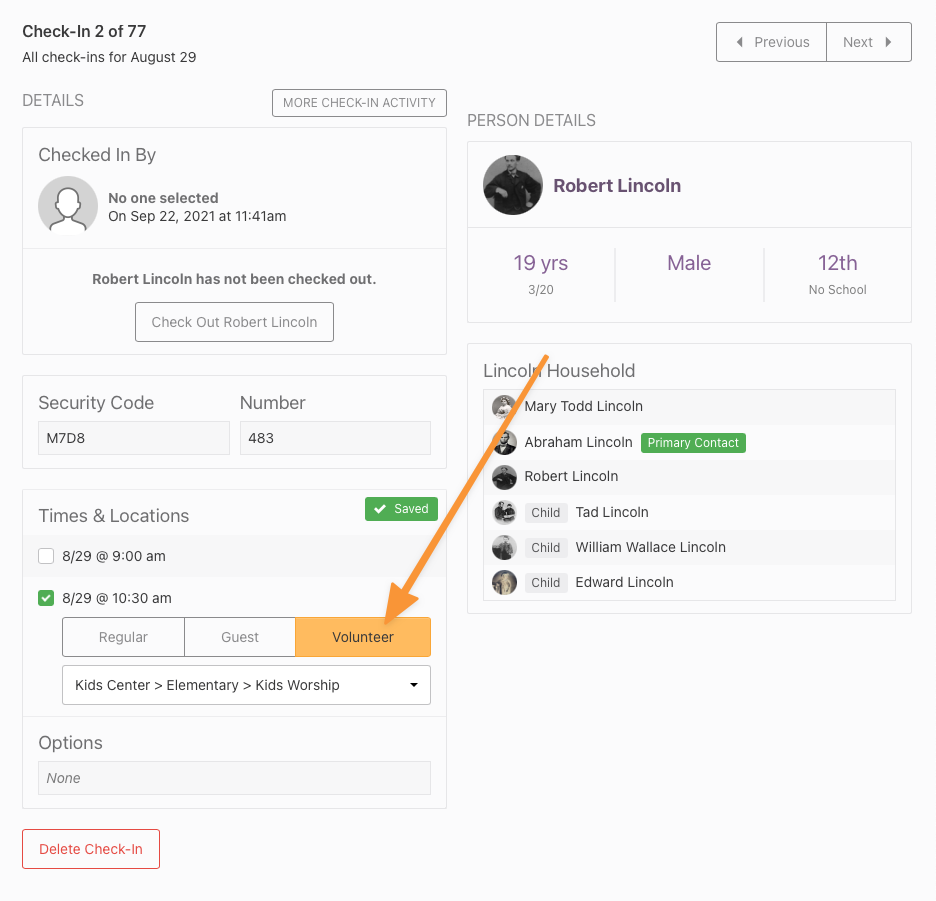This screenshot has height=901, width=936.
Task: Click the 12th grade value
Action: tap(838, 263)
